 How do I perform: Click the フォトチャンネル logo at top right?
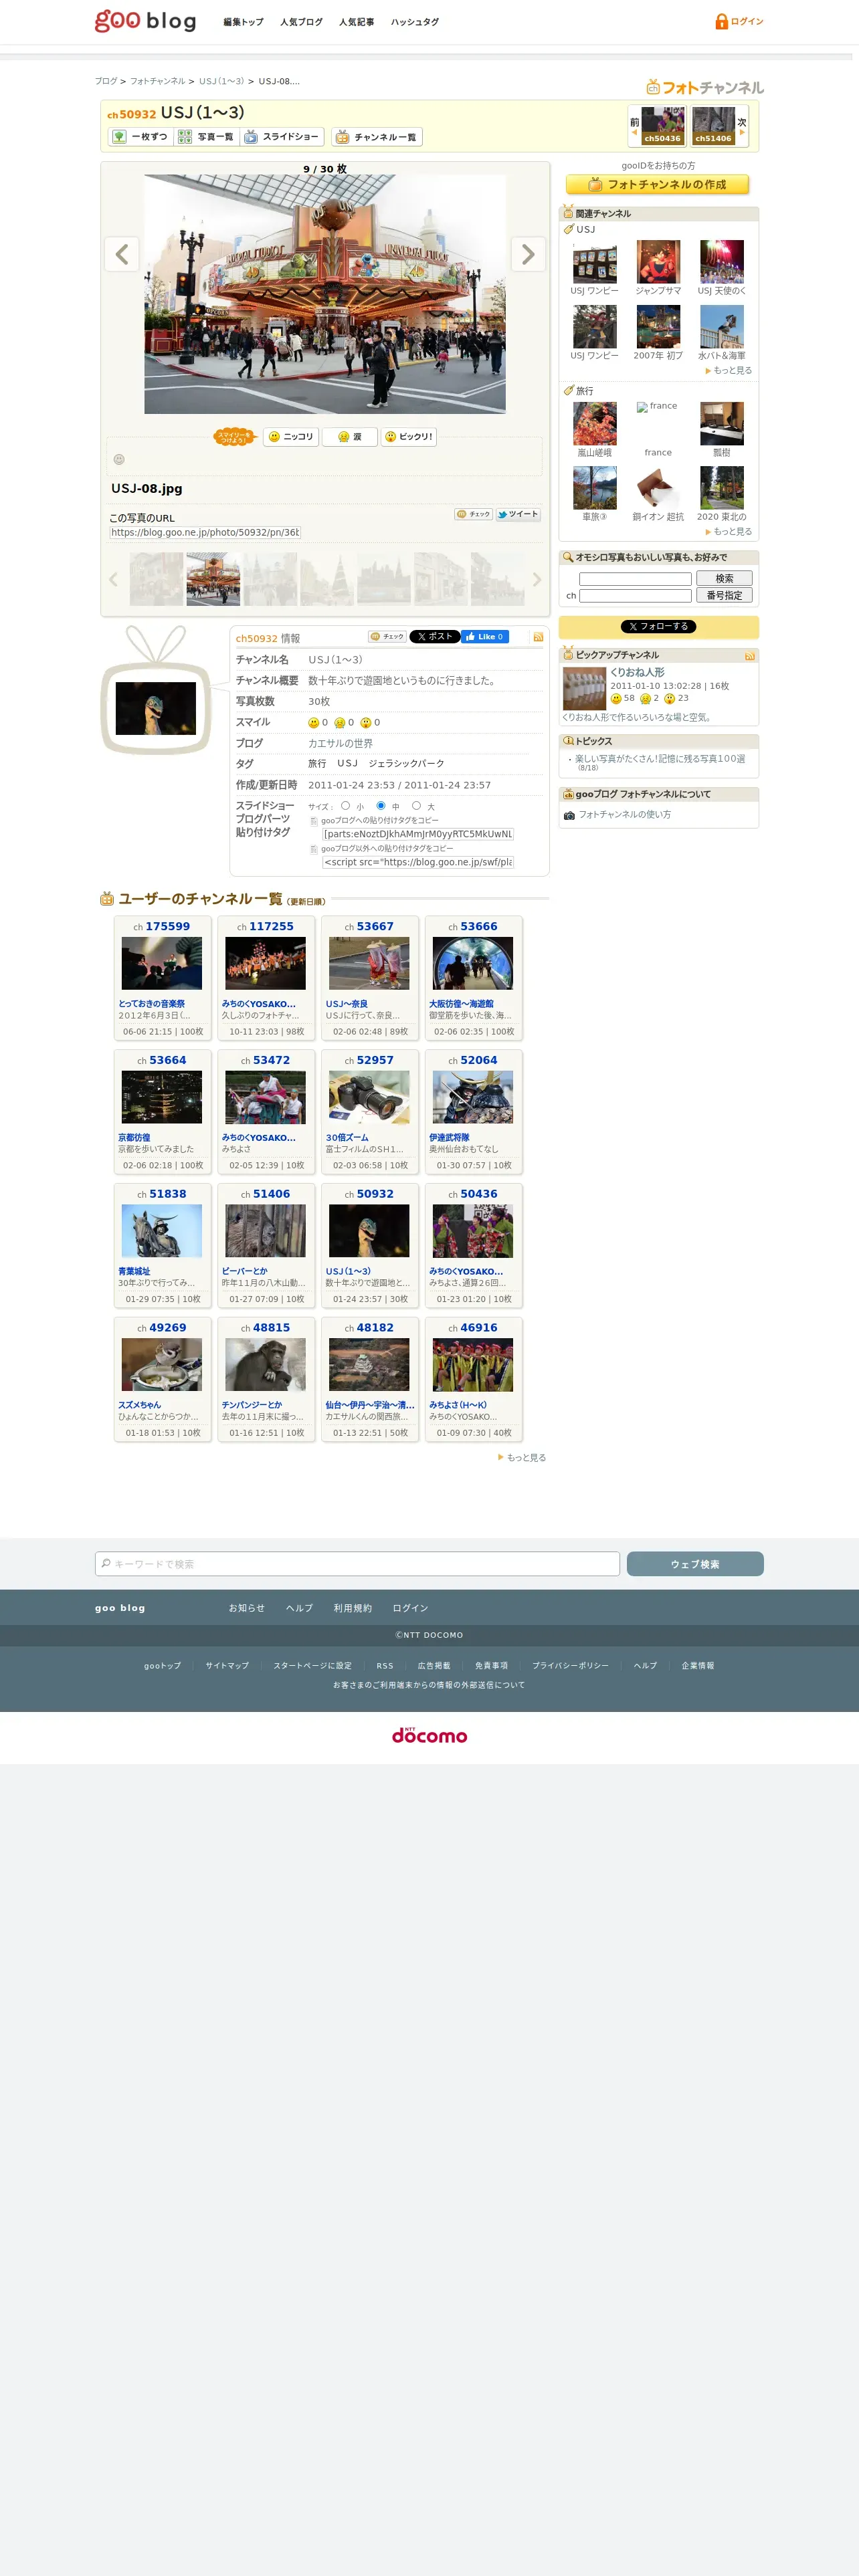[705, 87]
